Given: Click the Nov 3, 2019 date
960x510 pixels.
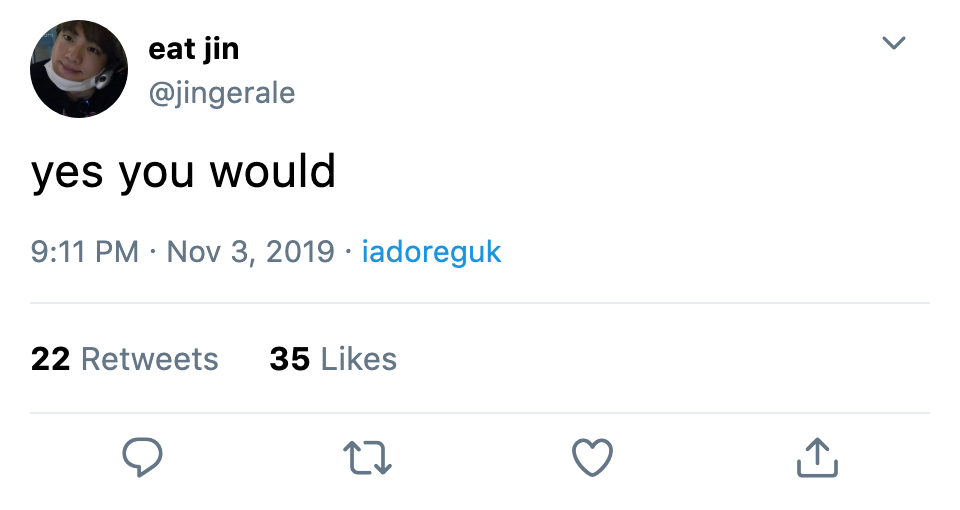Looking at the screenshot, I should pyautogui.click(x=250, y=252).
